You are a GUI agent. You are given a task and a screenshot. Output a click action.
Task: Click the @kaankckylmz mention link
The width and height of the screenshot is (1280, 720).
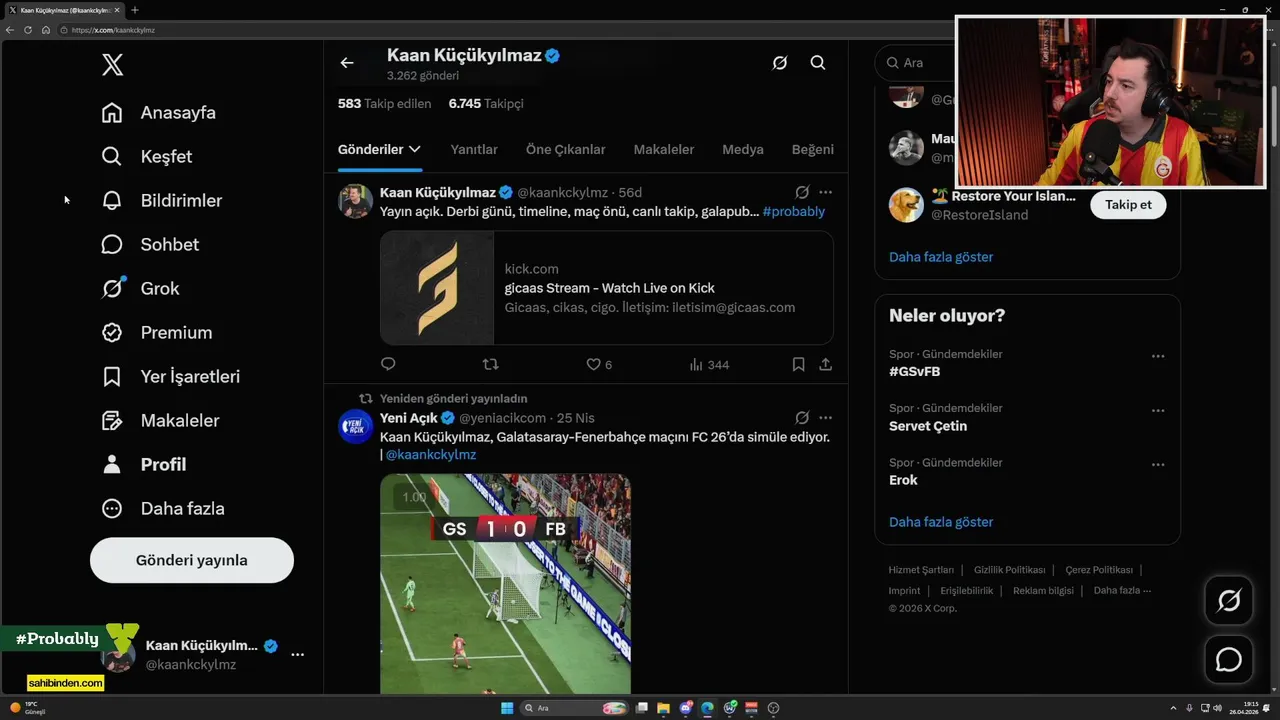pos(431,455)
